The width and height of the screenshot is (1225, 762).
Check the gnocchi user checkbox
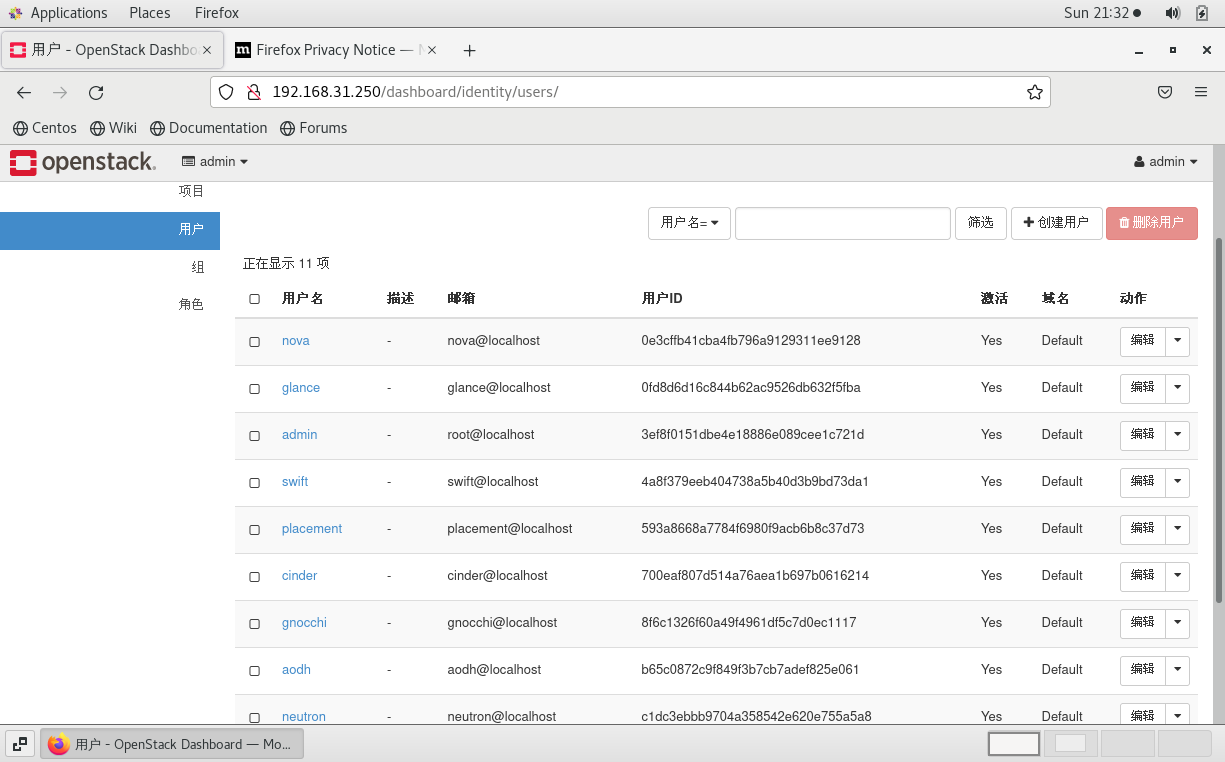coord(254,624)
